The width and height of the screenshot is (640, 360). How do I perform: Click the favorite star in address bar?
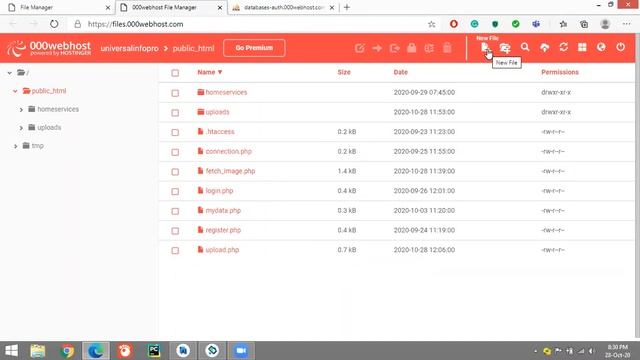tap(431, 24)
